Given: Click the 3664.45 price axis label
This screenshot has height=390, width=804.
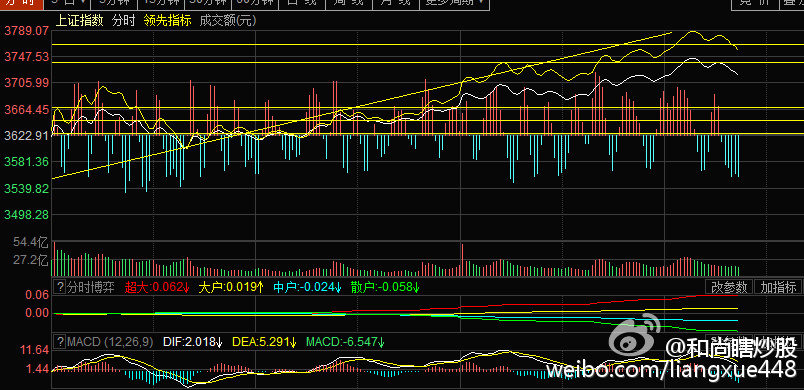Looking at the screenshot, I should coord(27,110).
